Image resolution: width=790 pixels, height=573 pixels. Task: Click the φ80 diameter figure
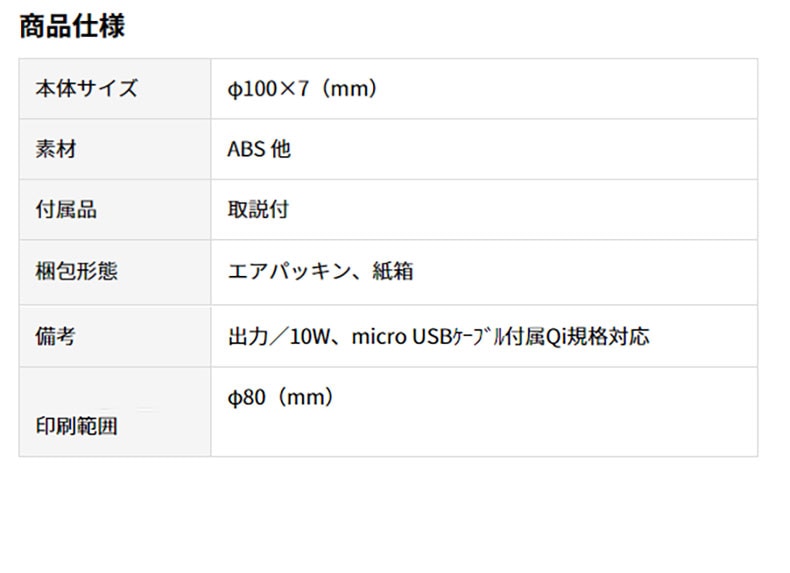[246, 397]
